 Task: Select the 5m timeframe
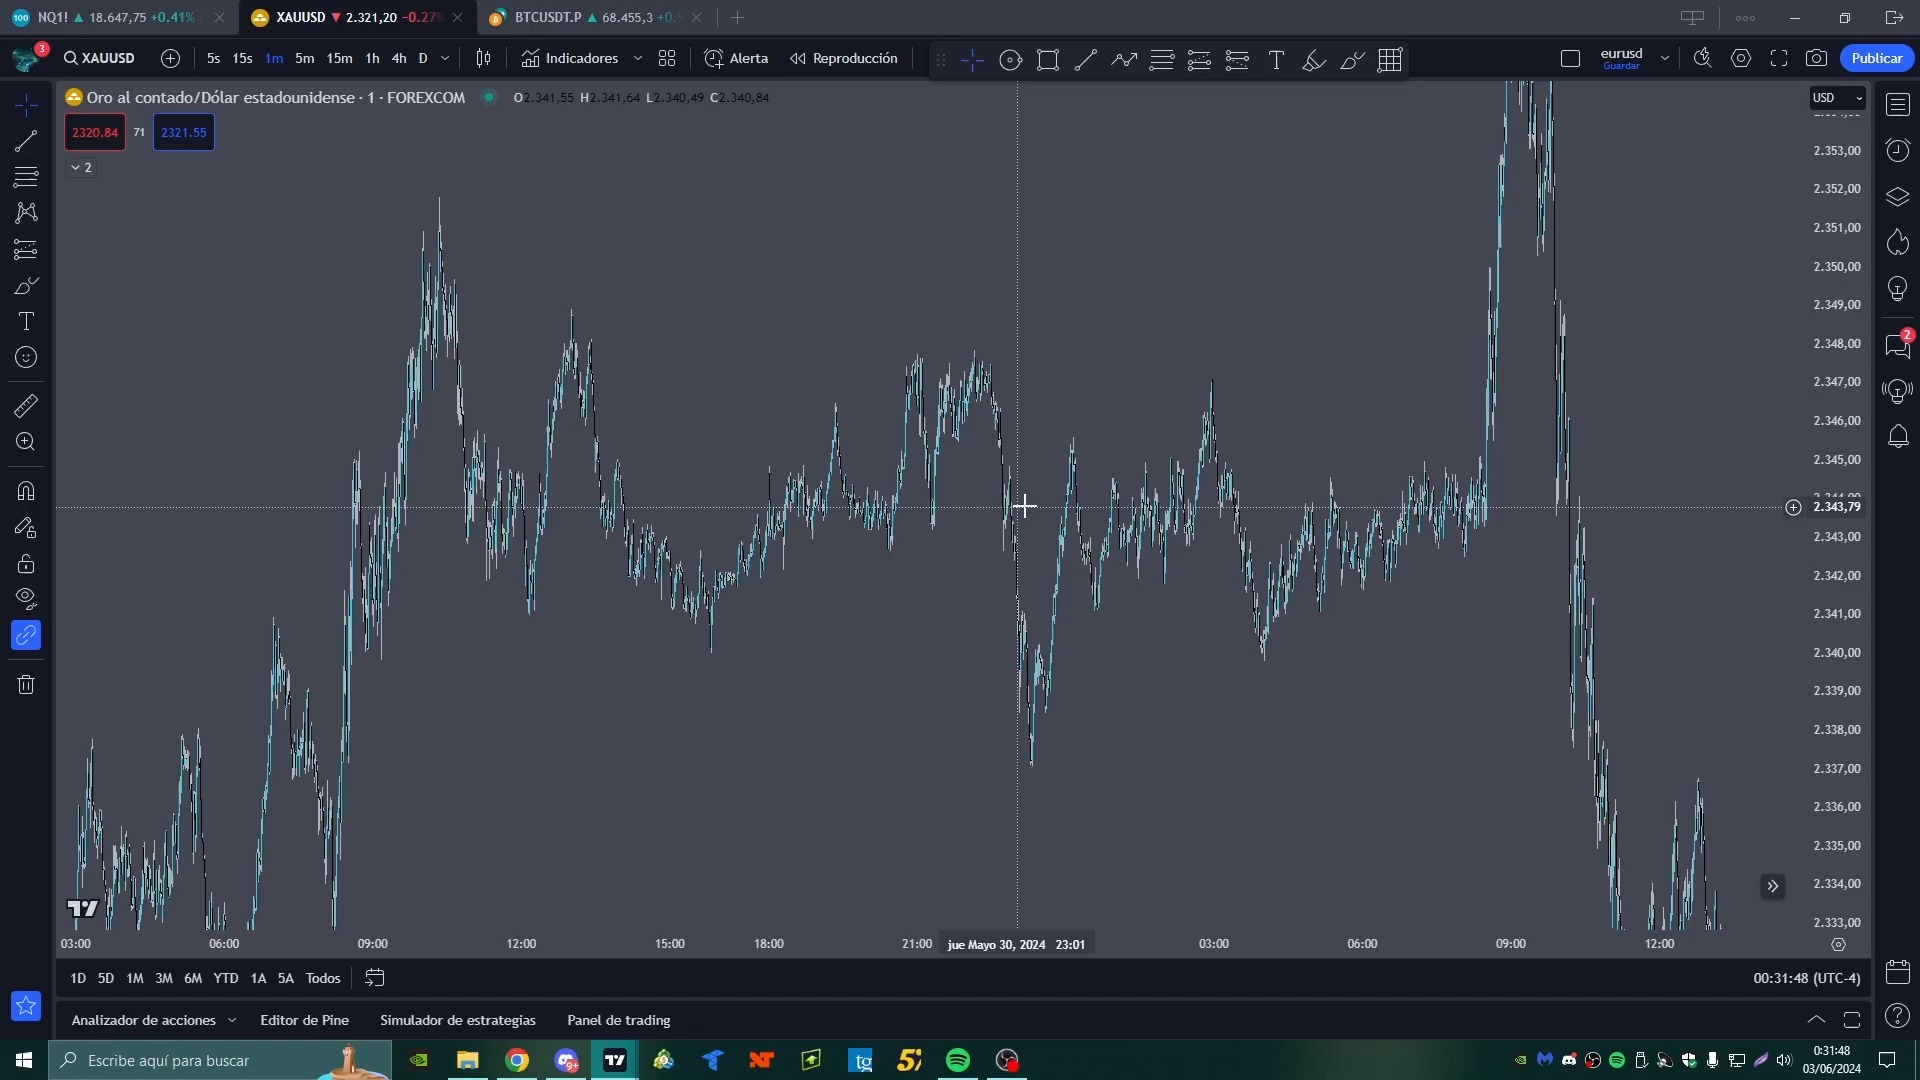[304, 59]
